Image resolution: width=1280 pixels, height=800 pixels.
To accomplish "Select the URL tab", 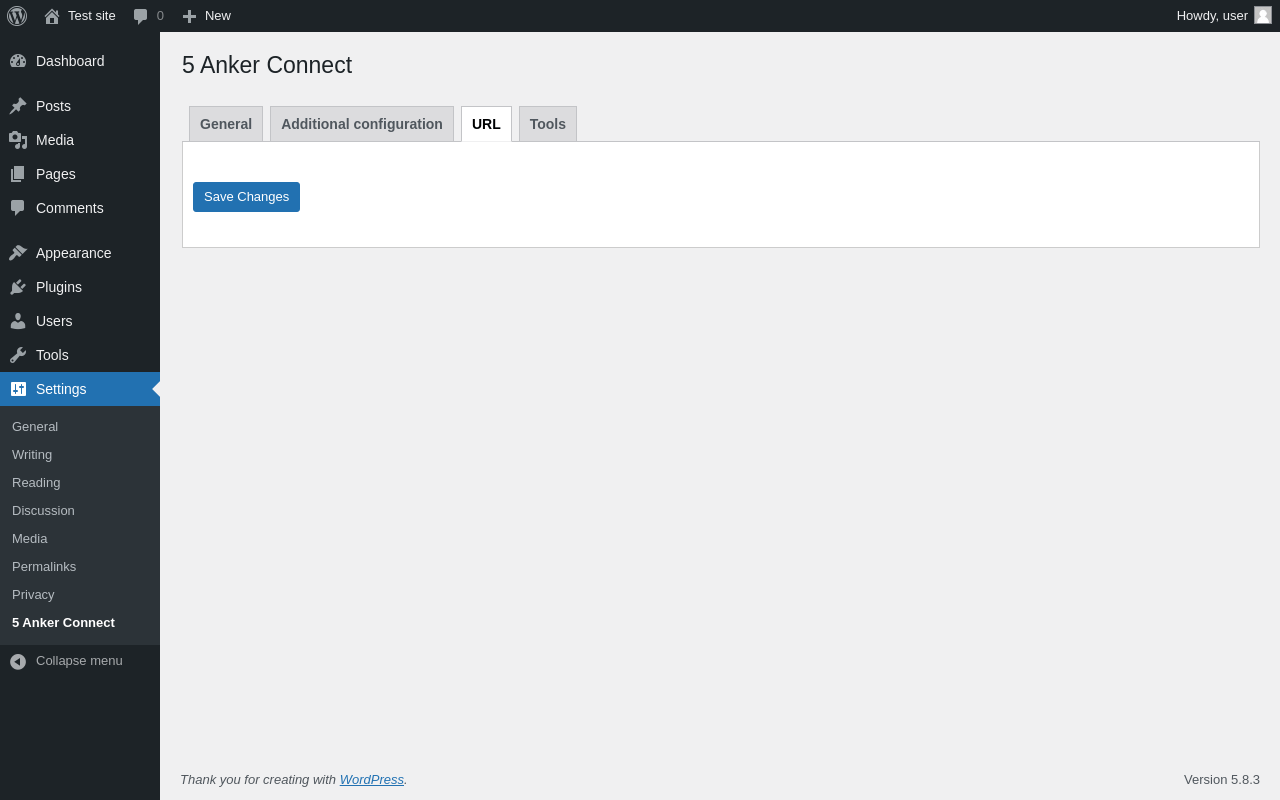I will point(486,124).
